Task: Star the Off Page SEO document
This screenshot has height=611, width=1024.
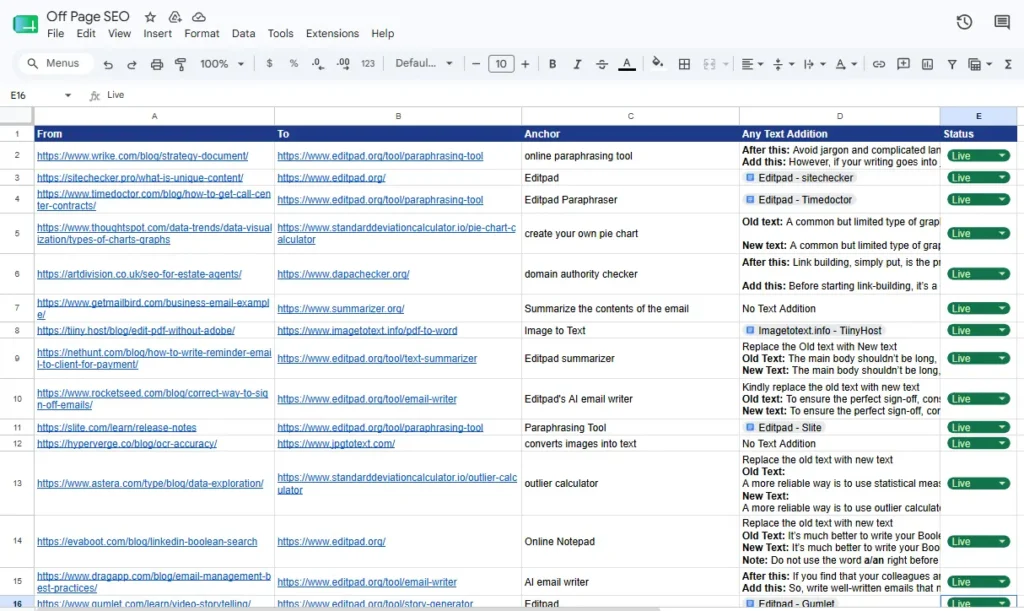Action: pyautogui.click(x=150, y=17)
